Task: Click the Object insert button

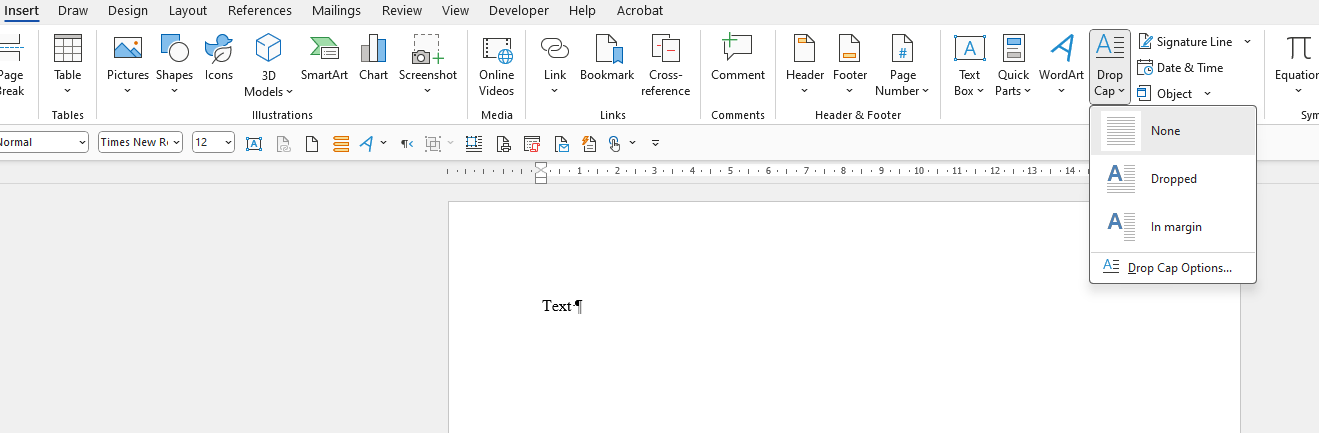Action: pos(1165,94)
